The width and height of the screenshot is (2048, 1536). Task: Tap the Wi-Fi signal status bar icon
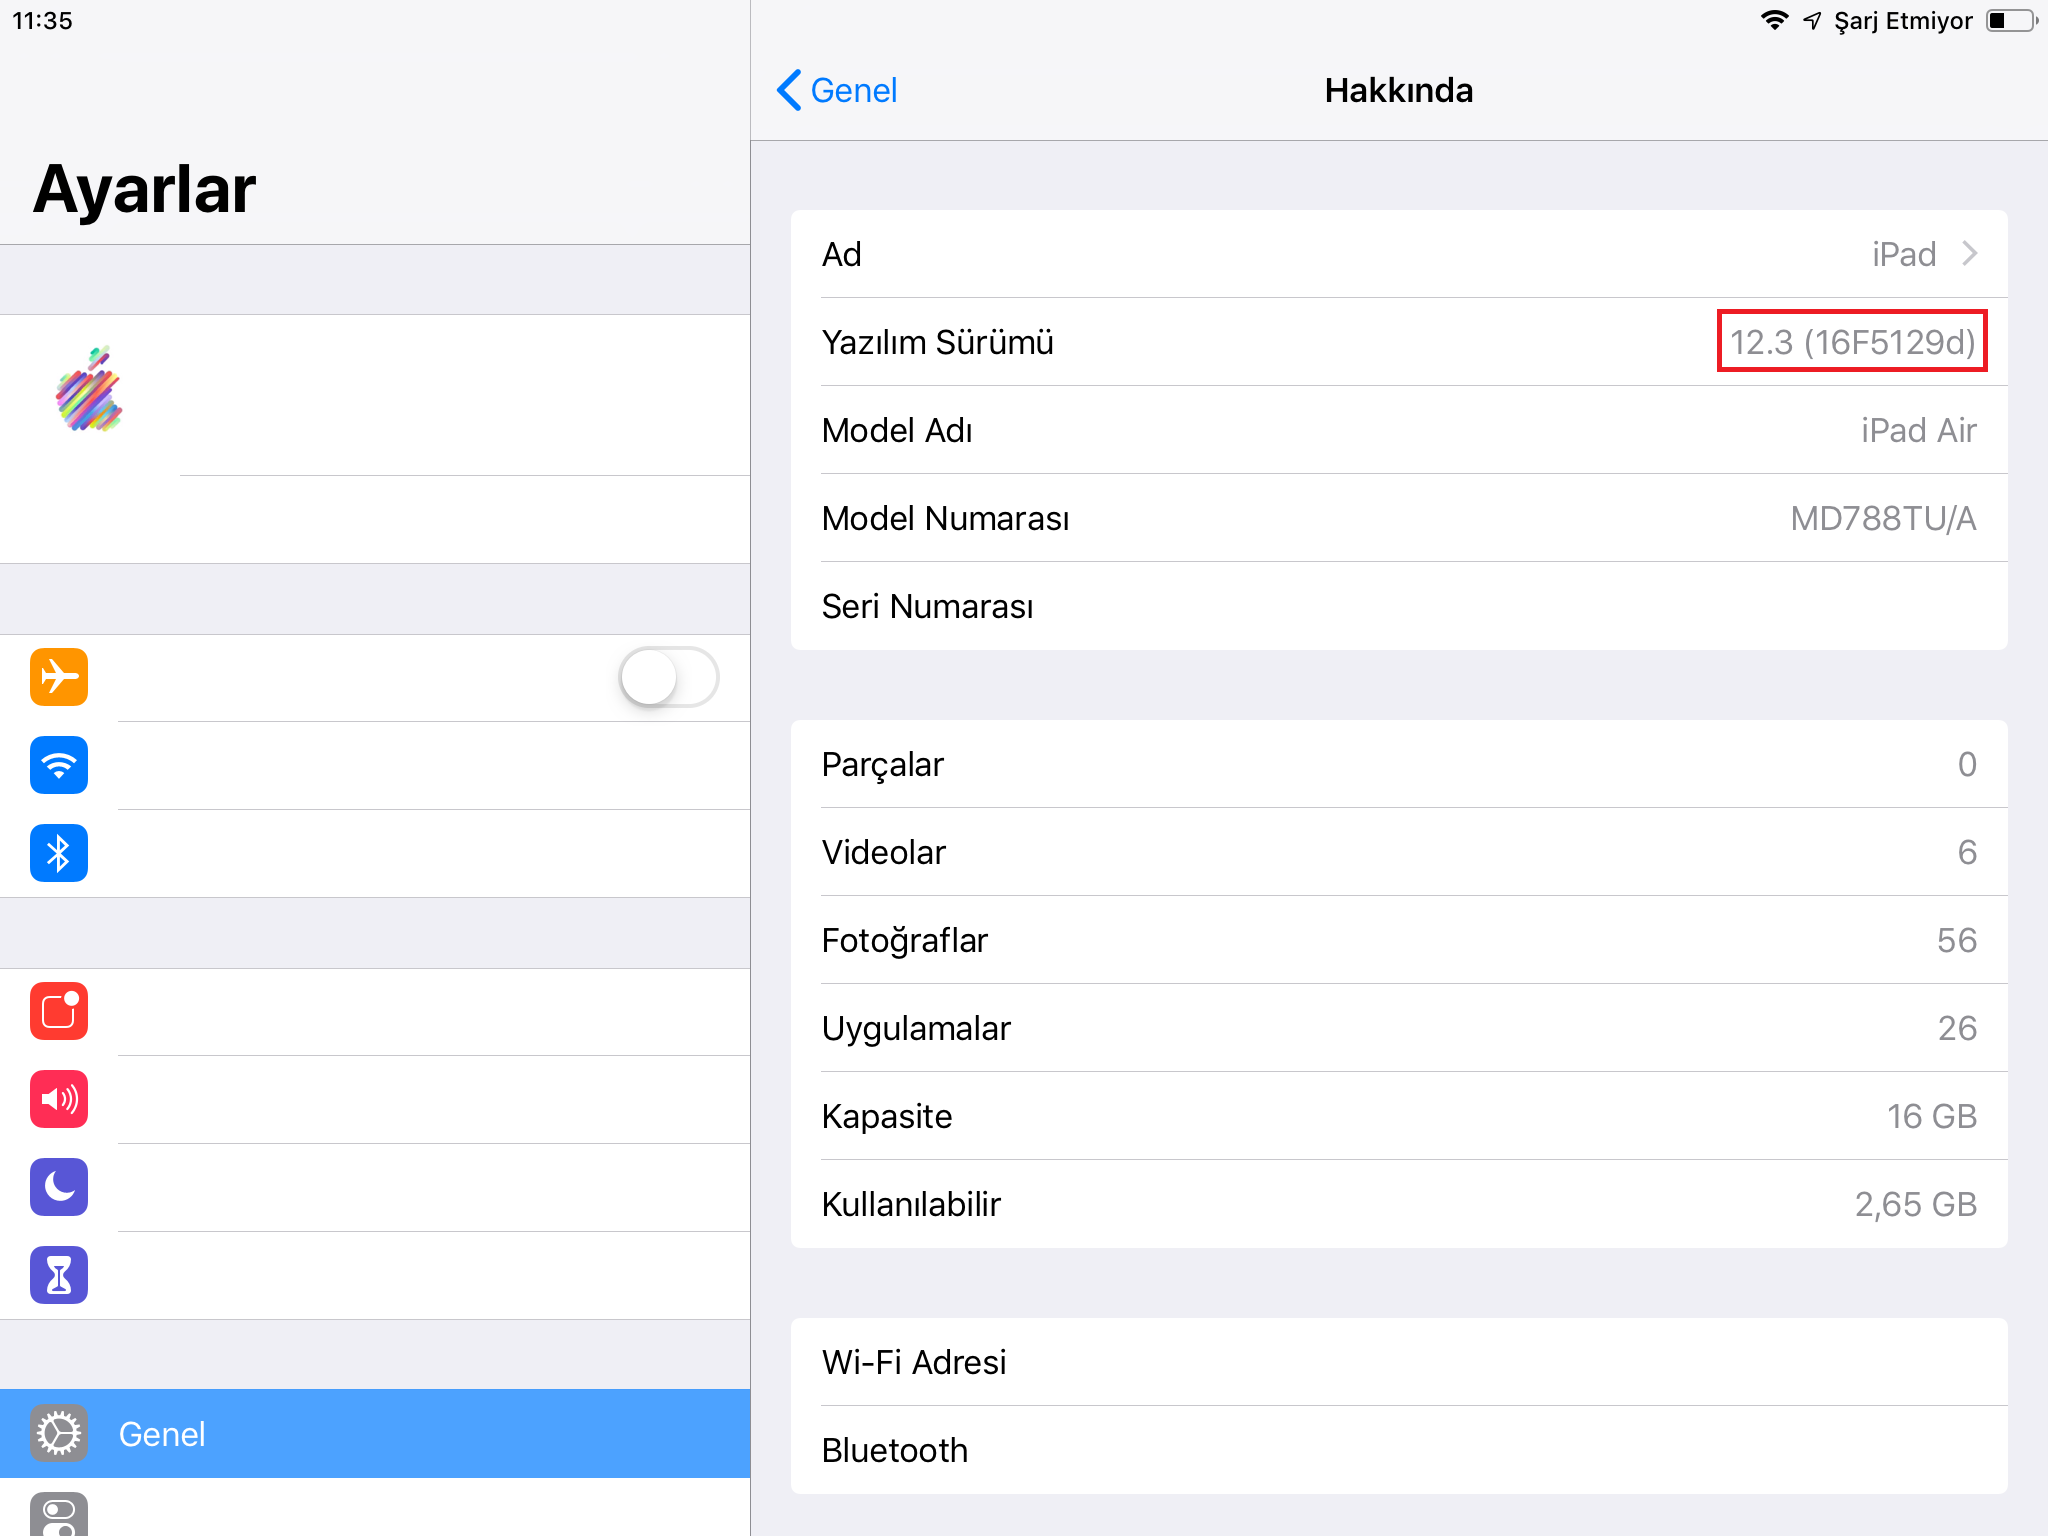coord(1774,21)
